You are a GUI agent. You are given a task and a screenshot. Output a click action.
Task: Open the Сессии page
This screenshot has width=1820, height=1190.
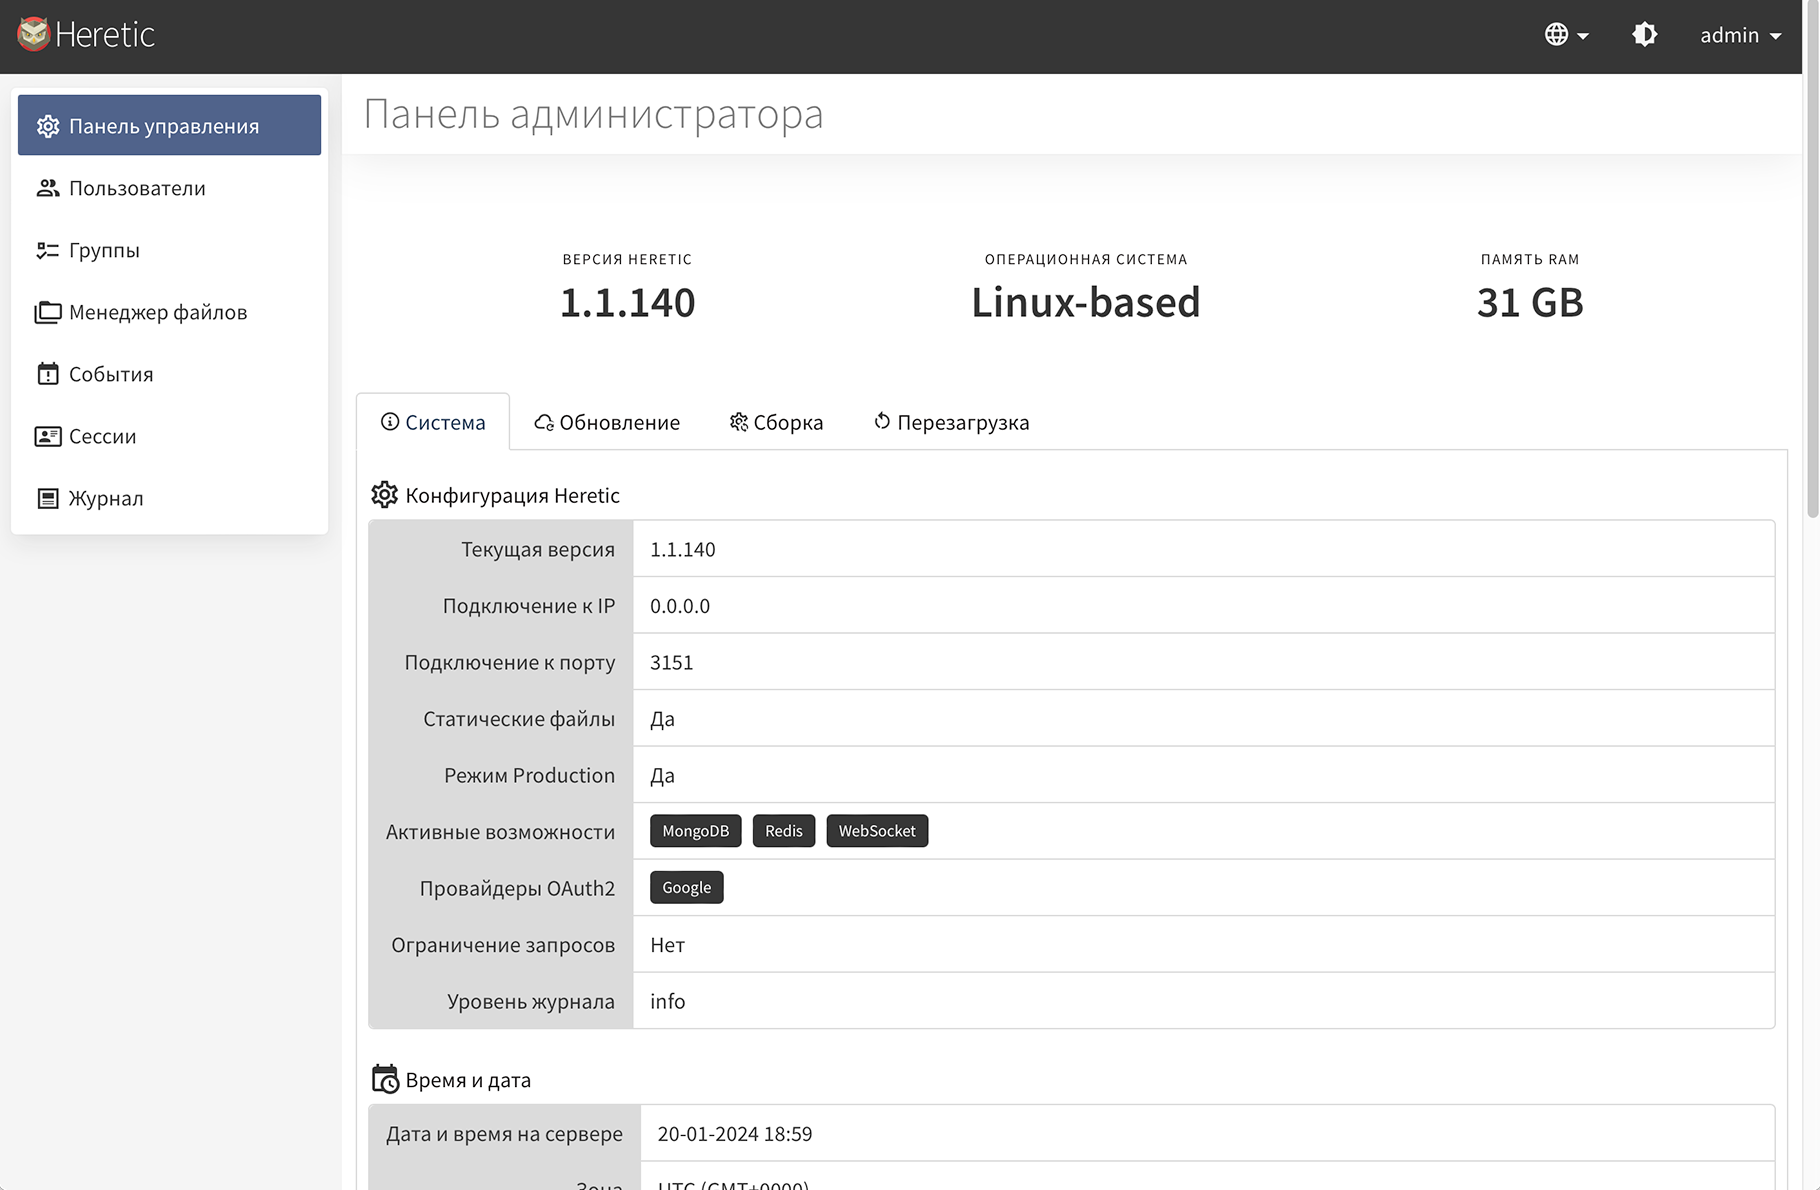pos(169,436)
